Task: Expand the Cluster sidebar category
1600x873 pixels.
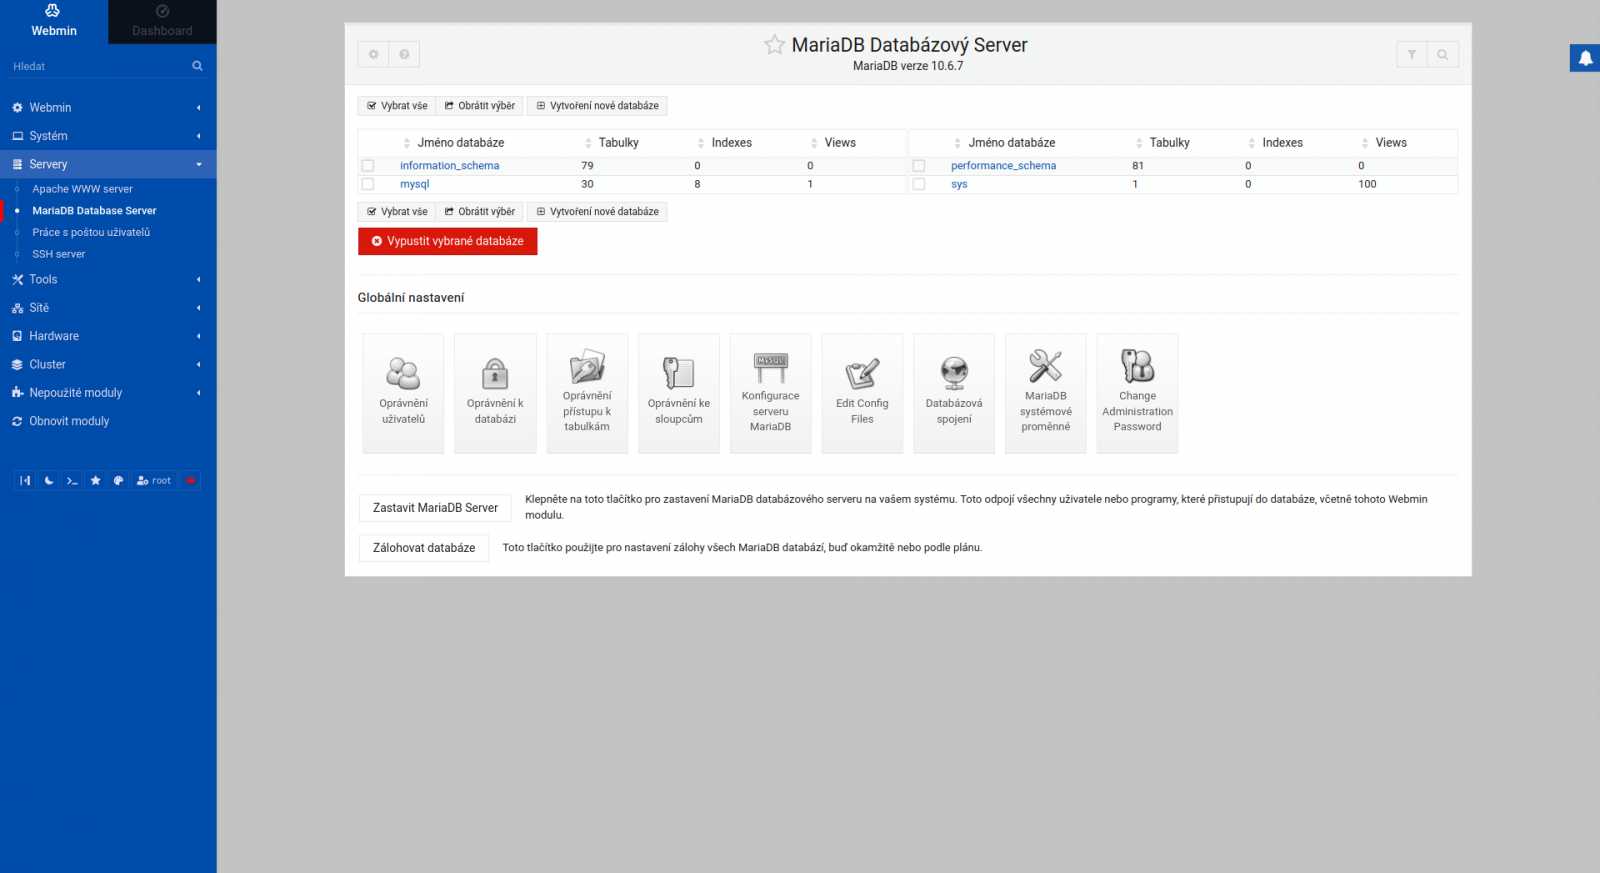Action: coord(108,364)
